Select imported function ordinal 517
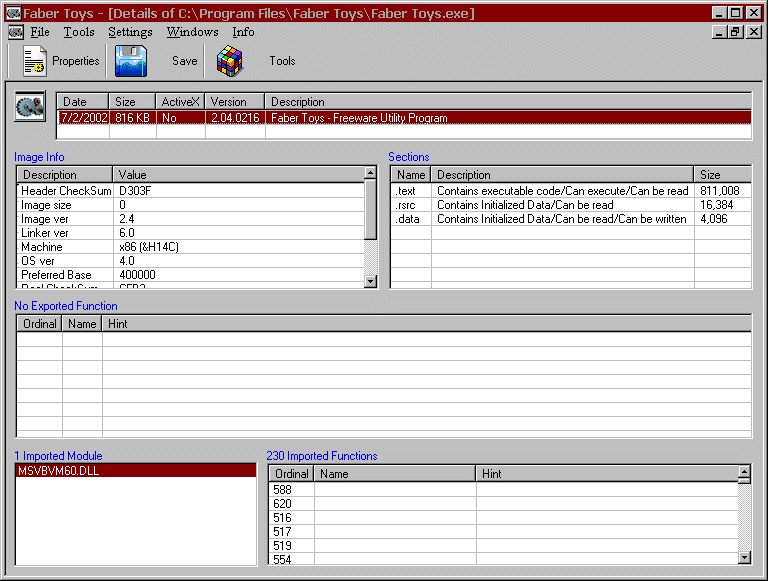The height and width of the screenshot is (581, 768). pyautogui.click(x=504, y=532)
